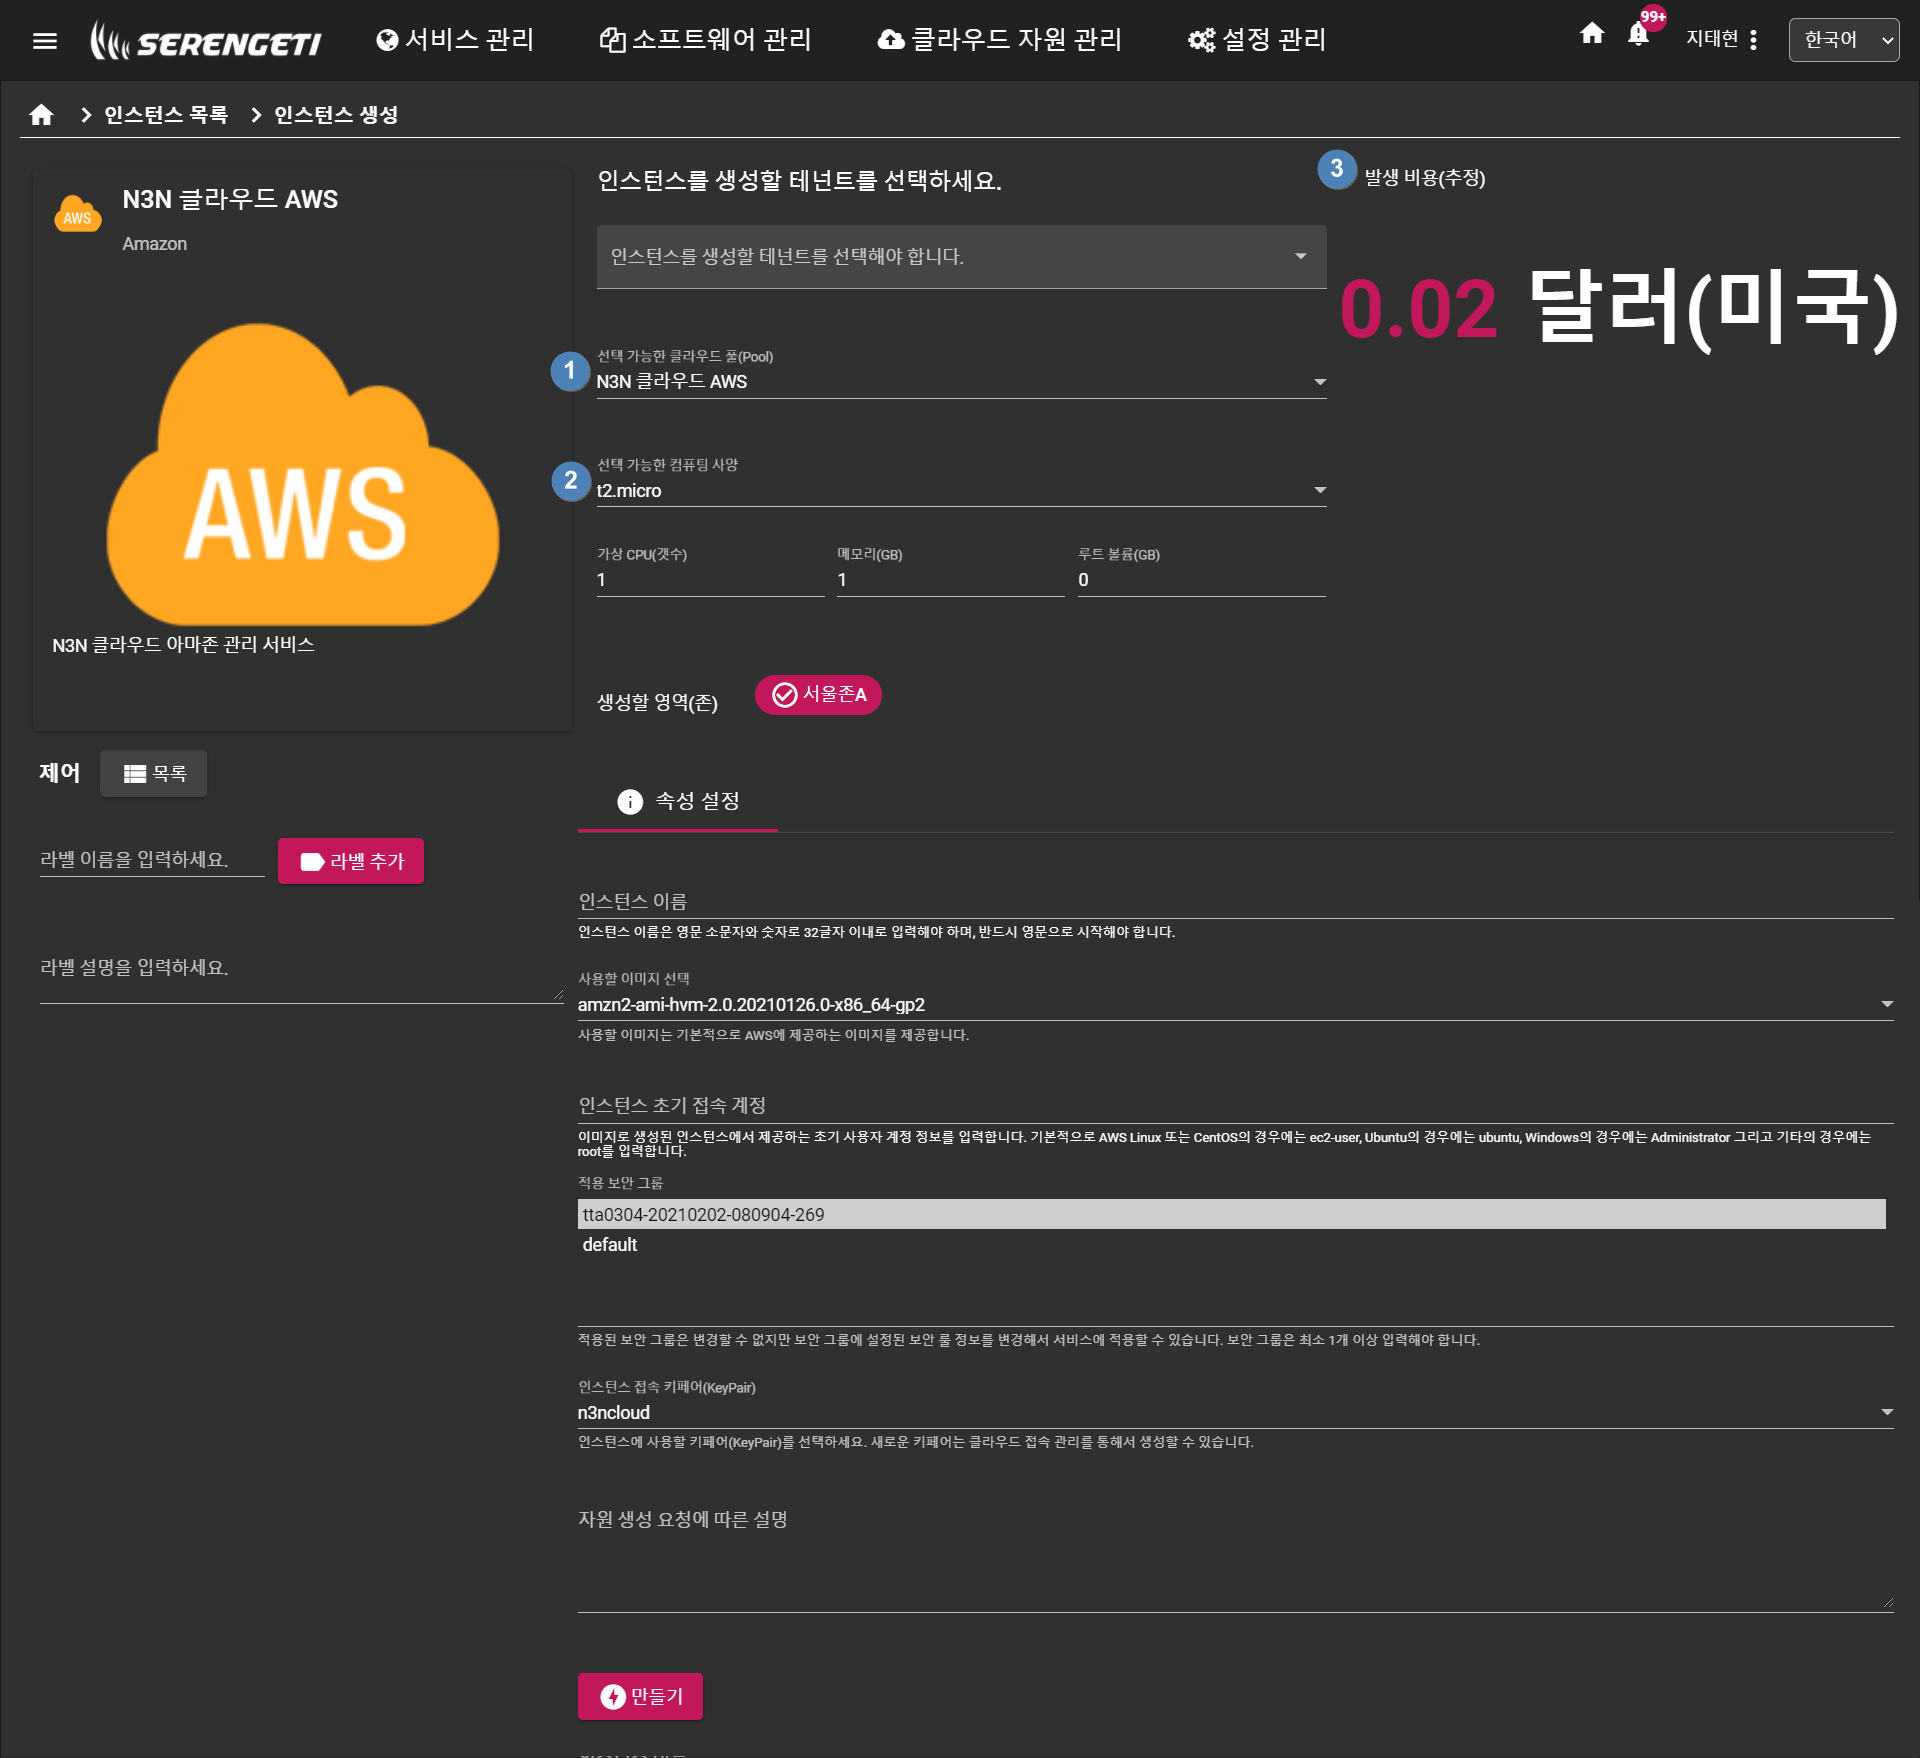This screenshot has width=1920, height=1758.
Task: Click the 인스턴스 이름 input field
Action: 1234,901
